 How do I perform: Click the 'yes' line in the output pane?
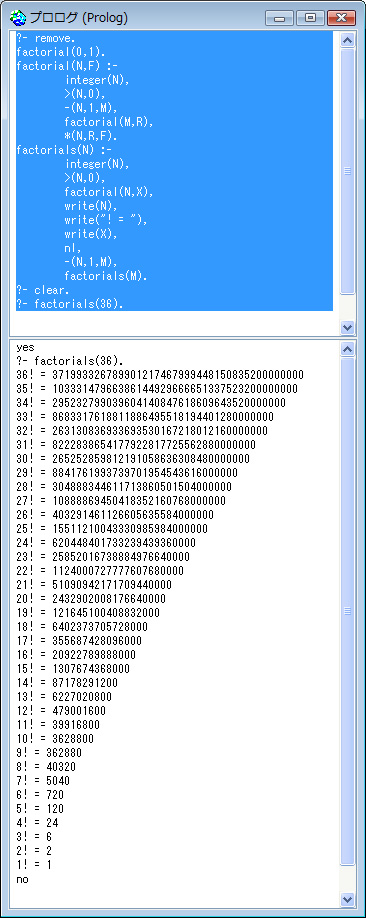(26, 348)
